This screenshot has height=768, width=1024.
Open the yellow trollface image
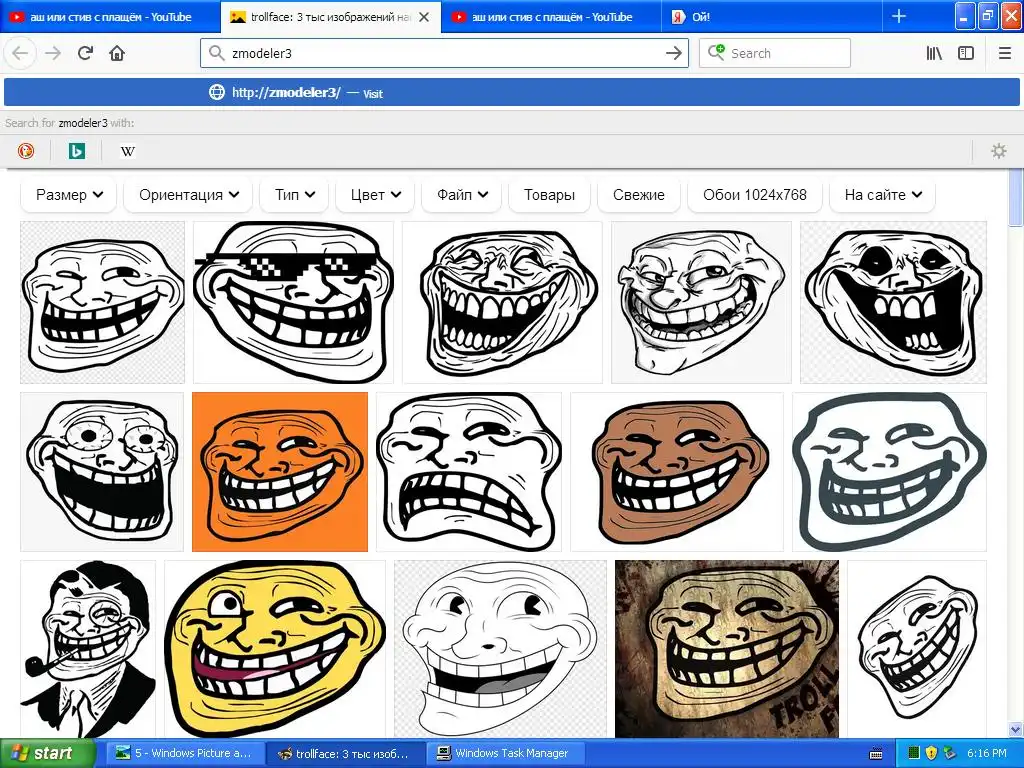(x=275, y=648)
